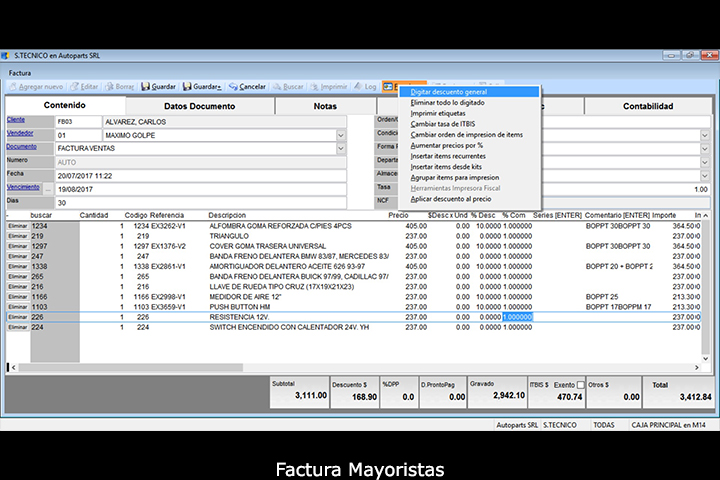The height and width of the screenshot is (480, 720).
Task: Click the Editar toolbar icon
Action: click(x=73, y=87)
